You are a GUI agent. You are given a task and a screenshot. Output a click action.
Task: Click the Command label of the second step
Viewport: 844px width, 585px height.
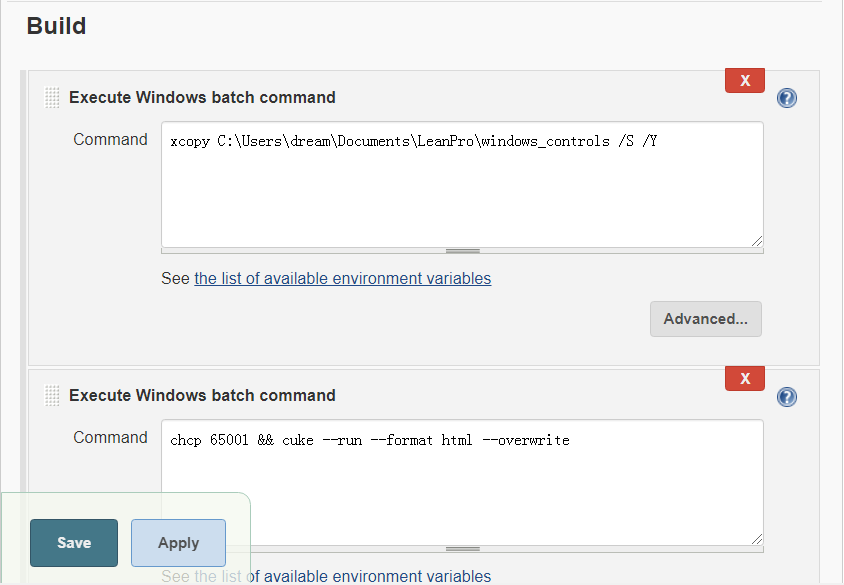pos(110,437)
